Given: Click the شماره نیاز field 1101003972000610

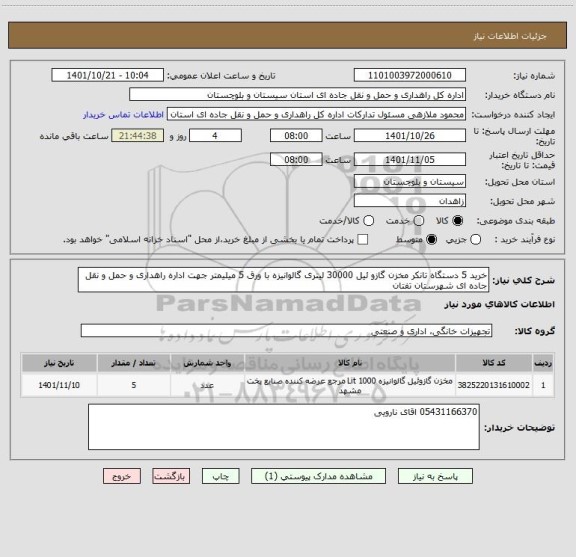Looking at the screenshot, I should [x=410, y=75].
